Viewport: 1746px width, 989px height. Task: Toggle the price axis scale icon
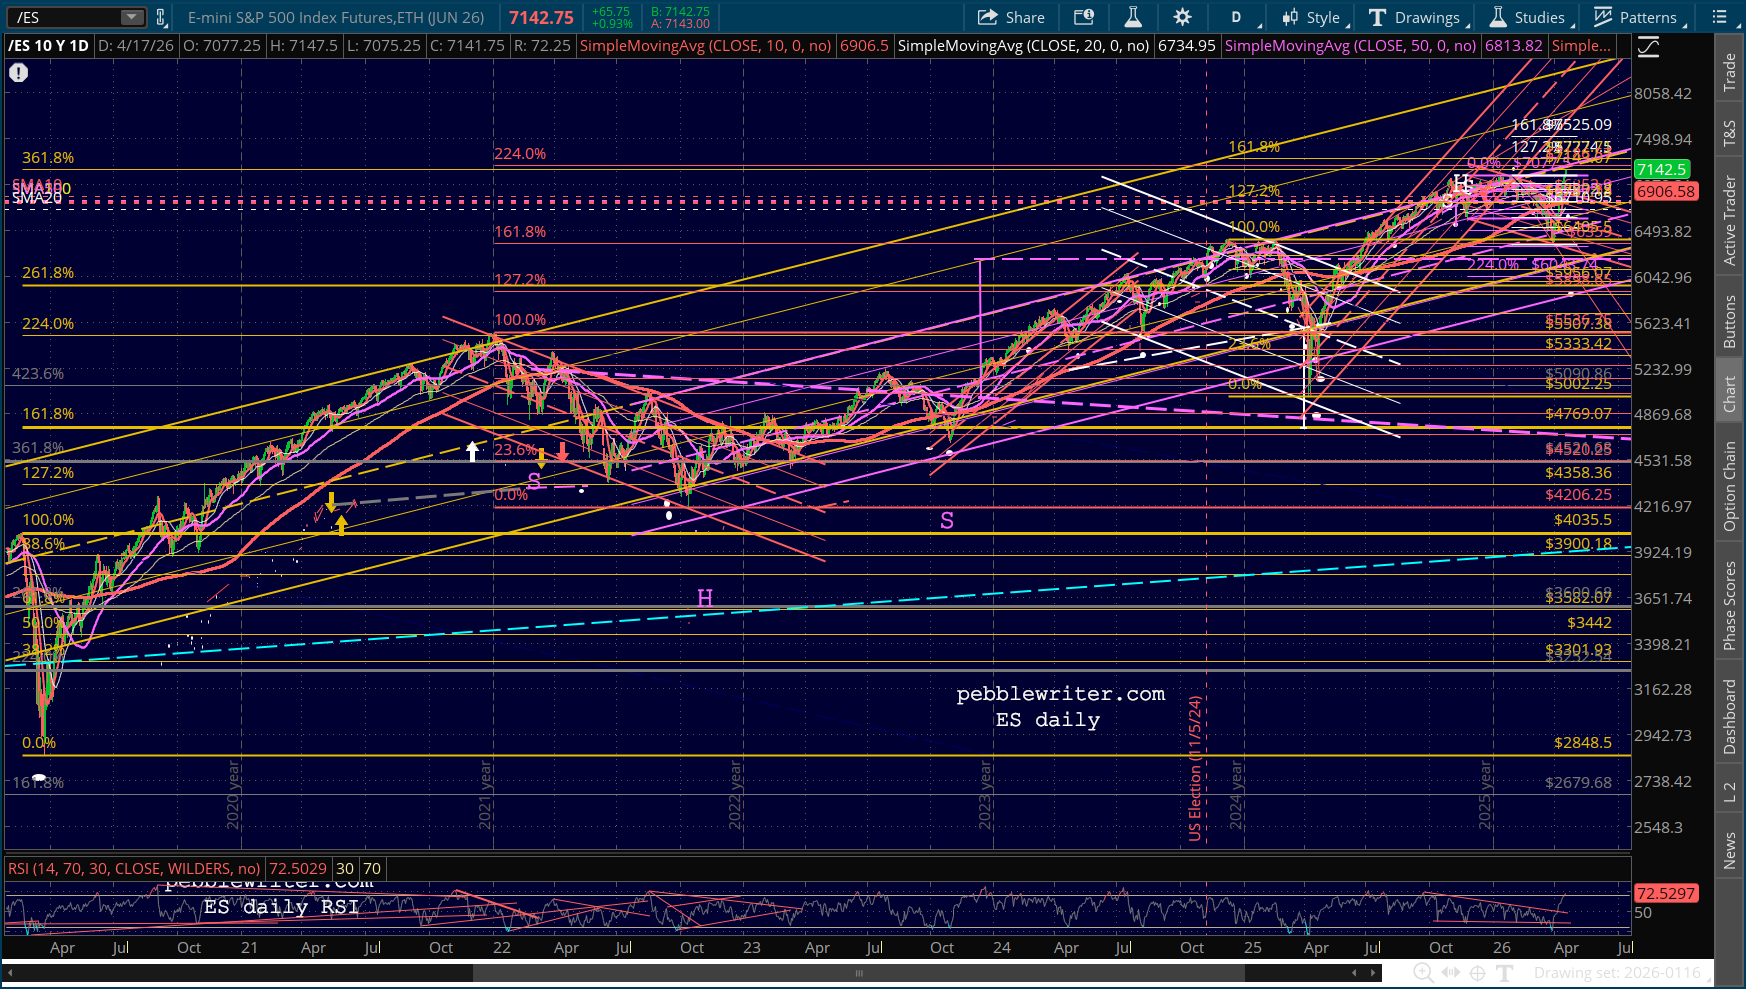coord(1649,47)
